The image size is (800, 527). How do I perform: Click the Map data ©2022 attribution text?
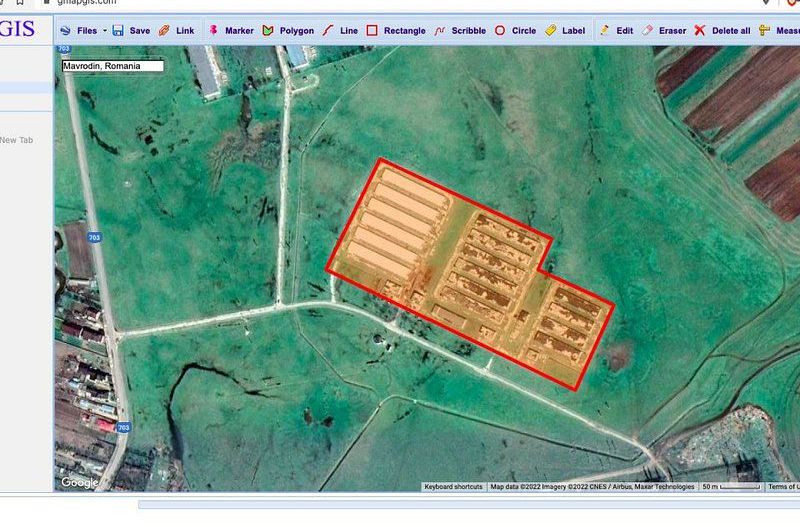click(x=592, y=487)
